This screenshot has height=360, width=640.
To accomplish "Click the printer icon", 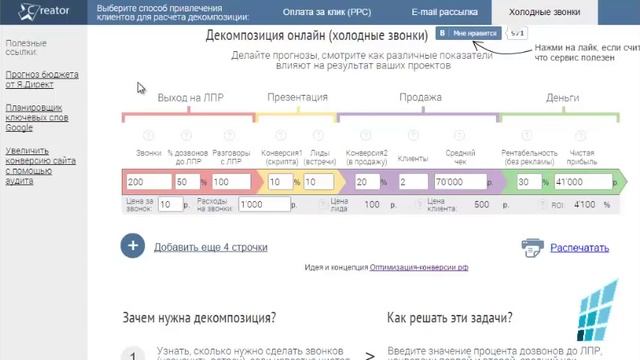I will click(533, 248).
